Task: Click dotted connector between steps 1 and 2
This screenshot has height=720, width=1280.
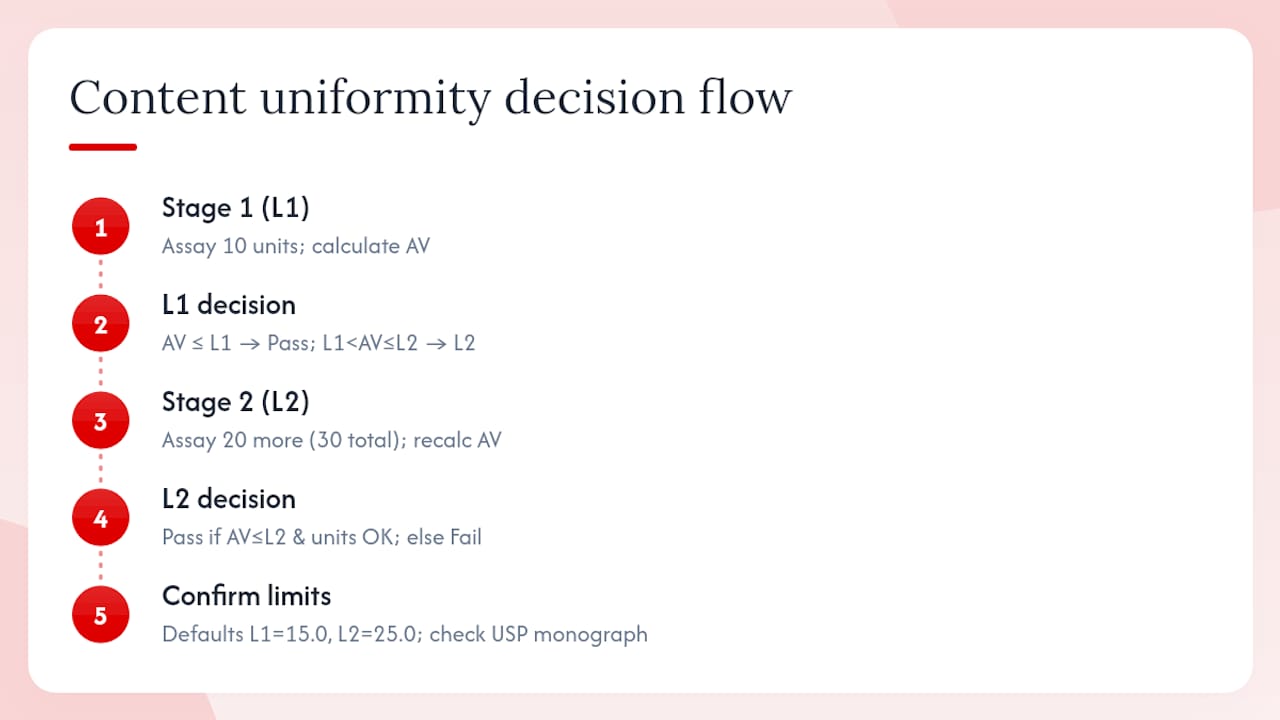Action: [x=100, y=276]
